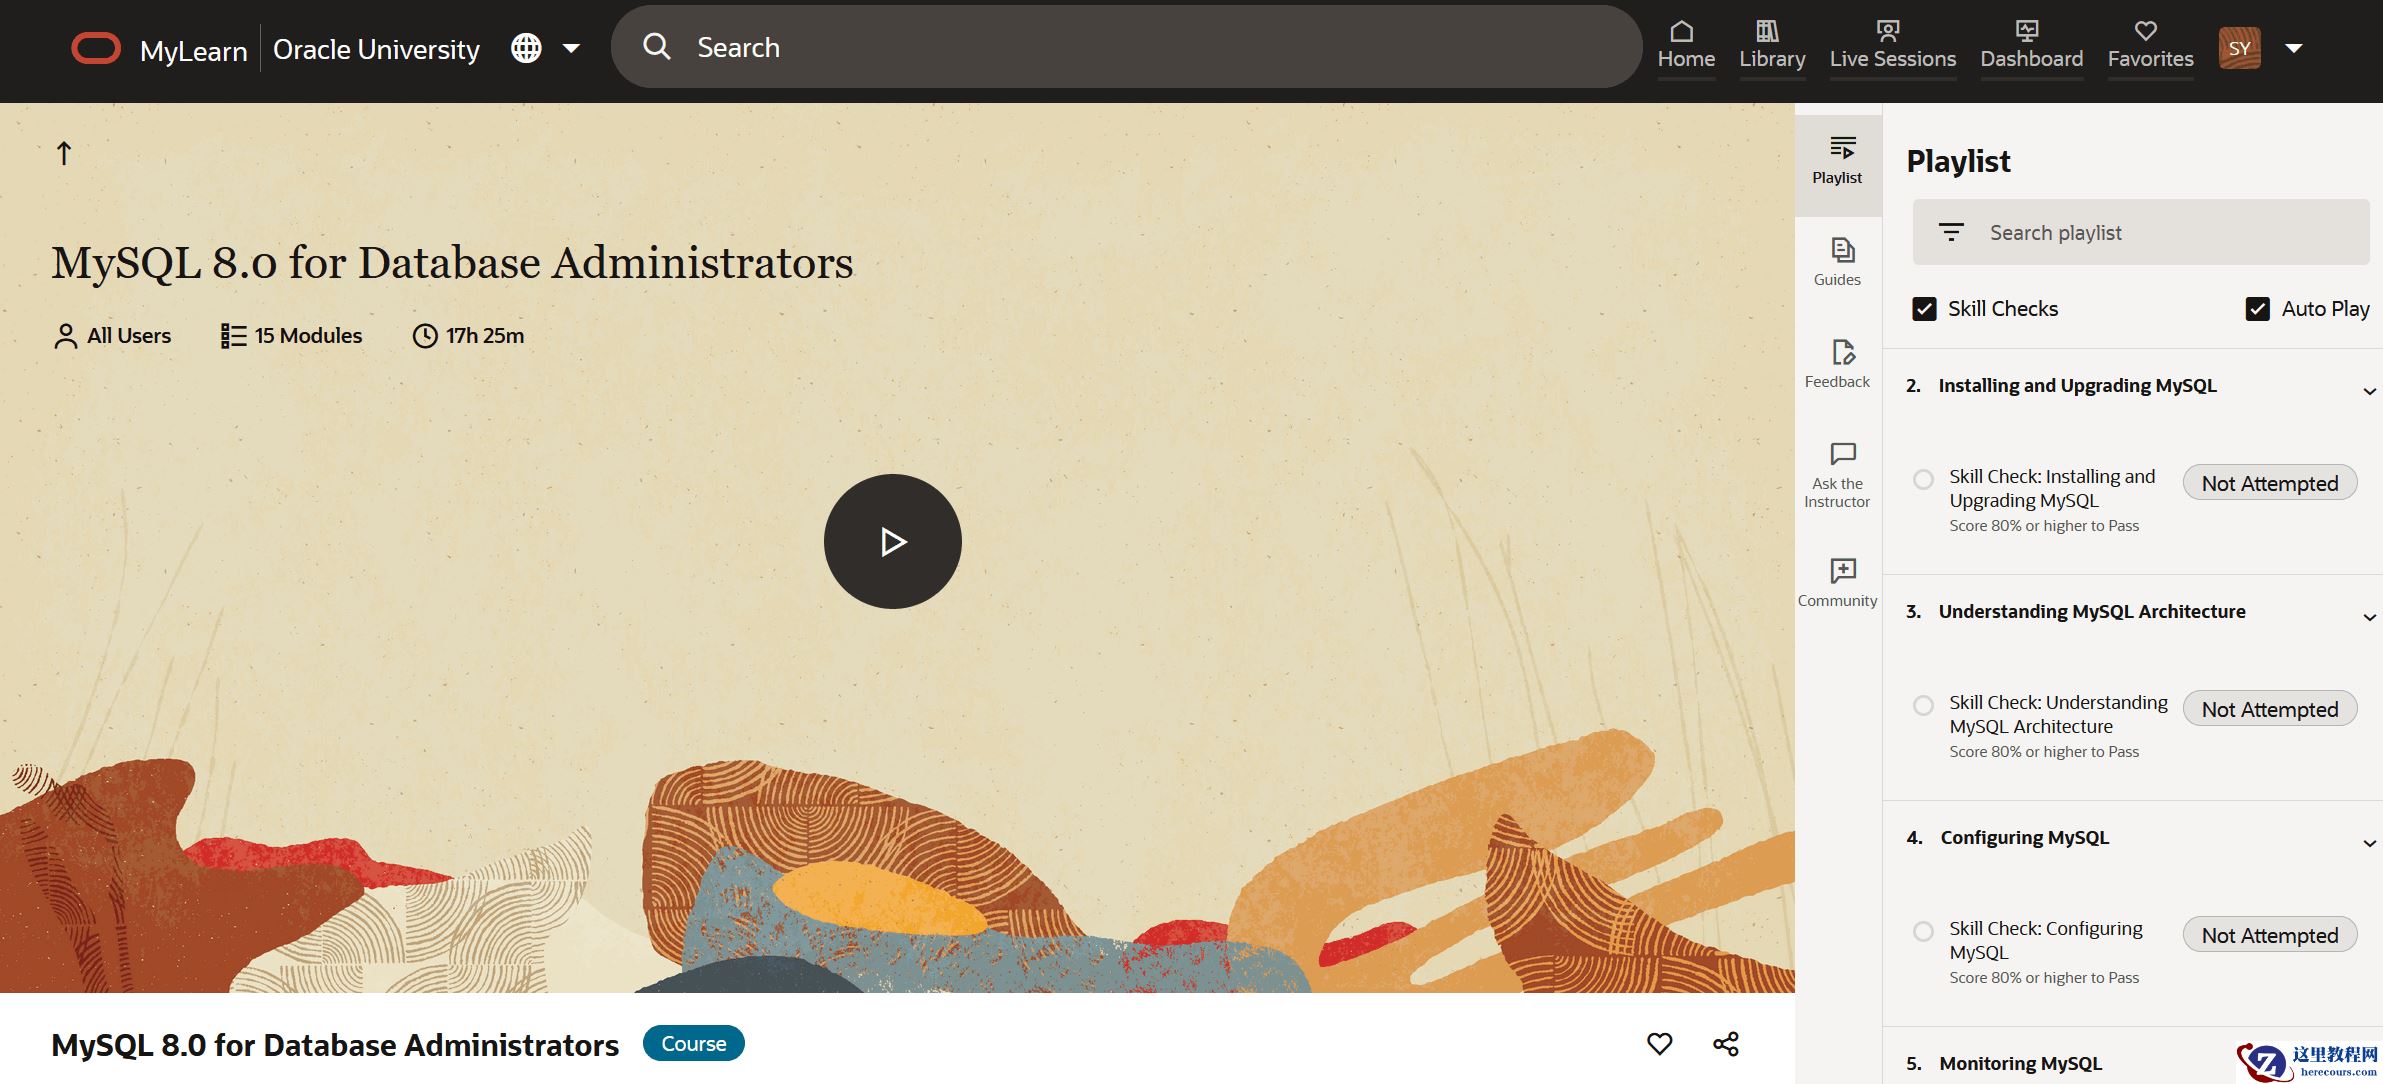Viewport: 2383px width, 1084px height.
Task: Click the up arrow back icon
Action: tap(64, 153)
